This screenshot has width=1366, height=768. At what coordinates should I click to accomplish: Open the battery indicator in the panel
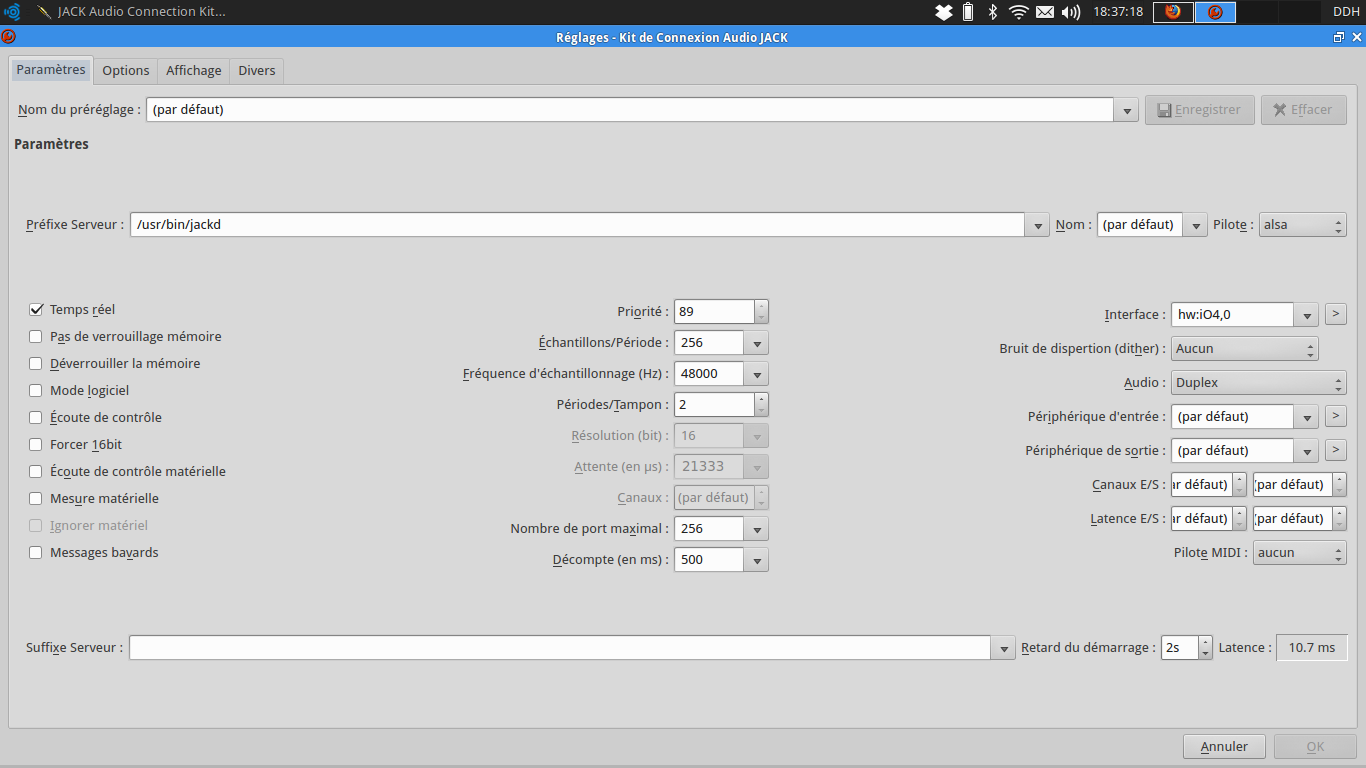coord(968,12)
